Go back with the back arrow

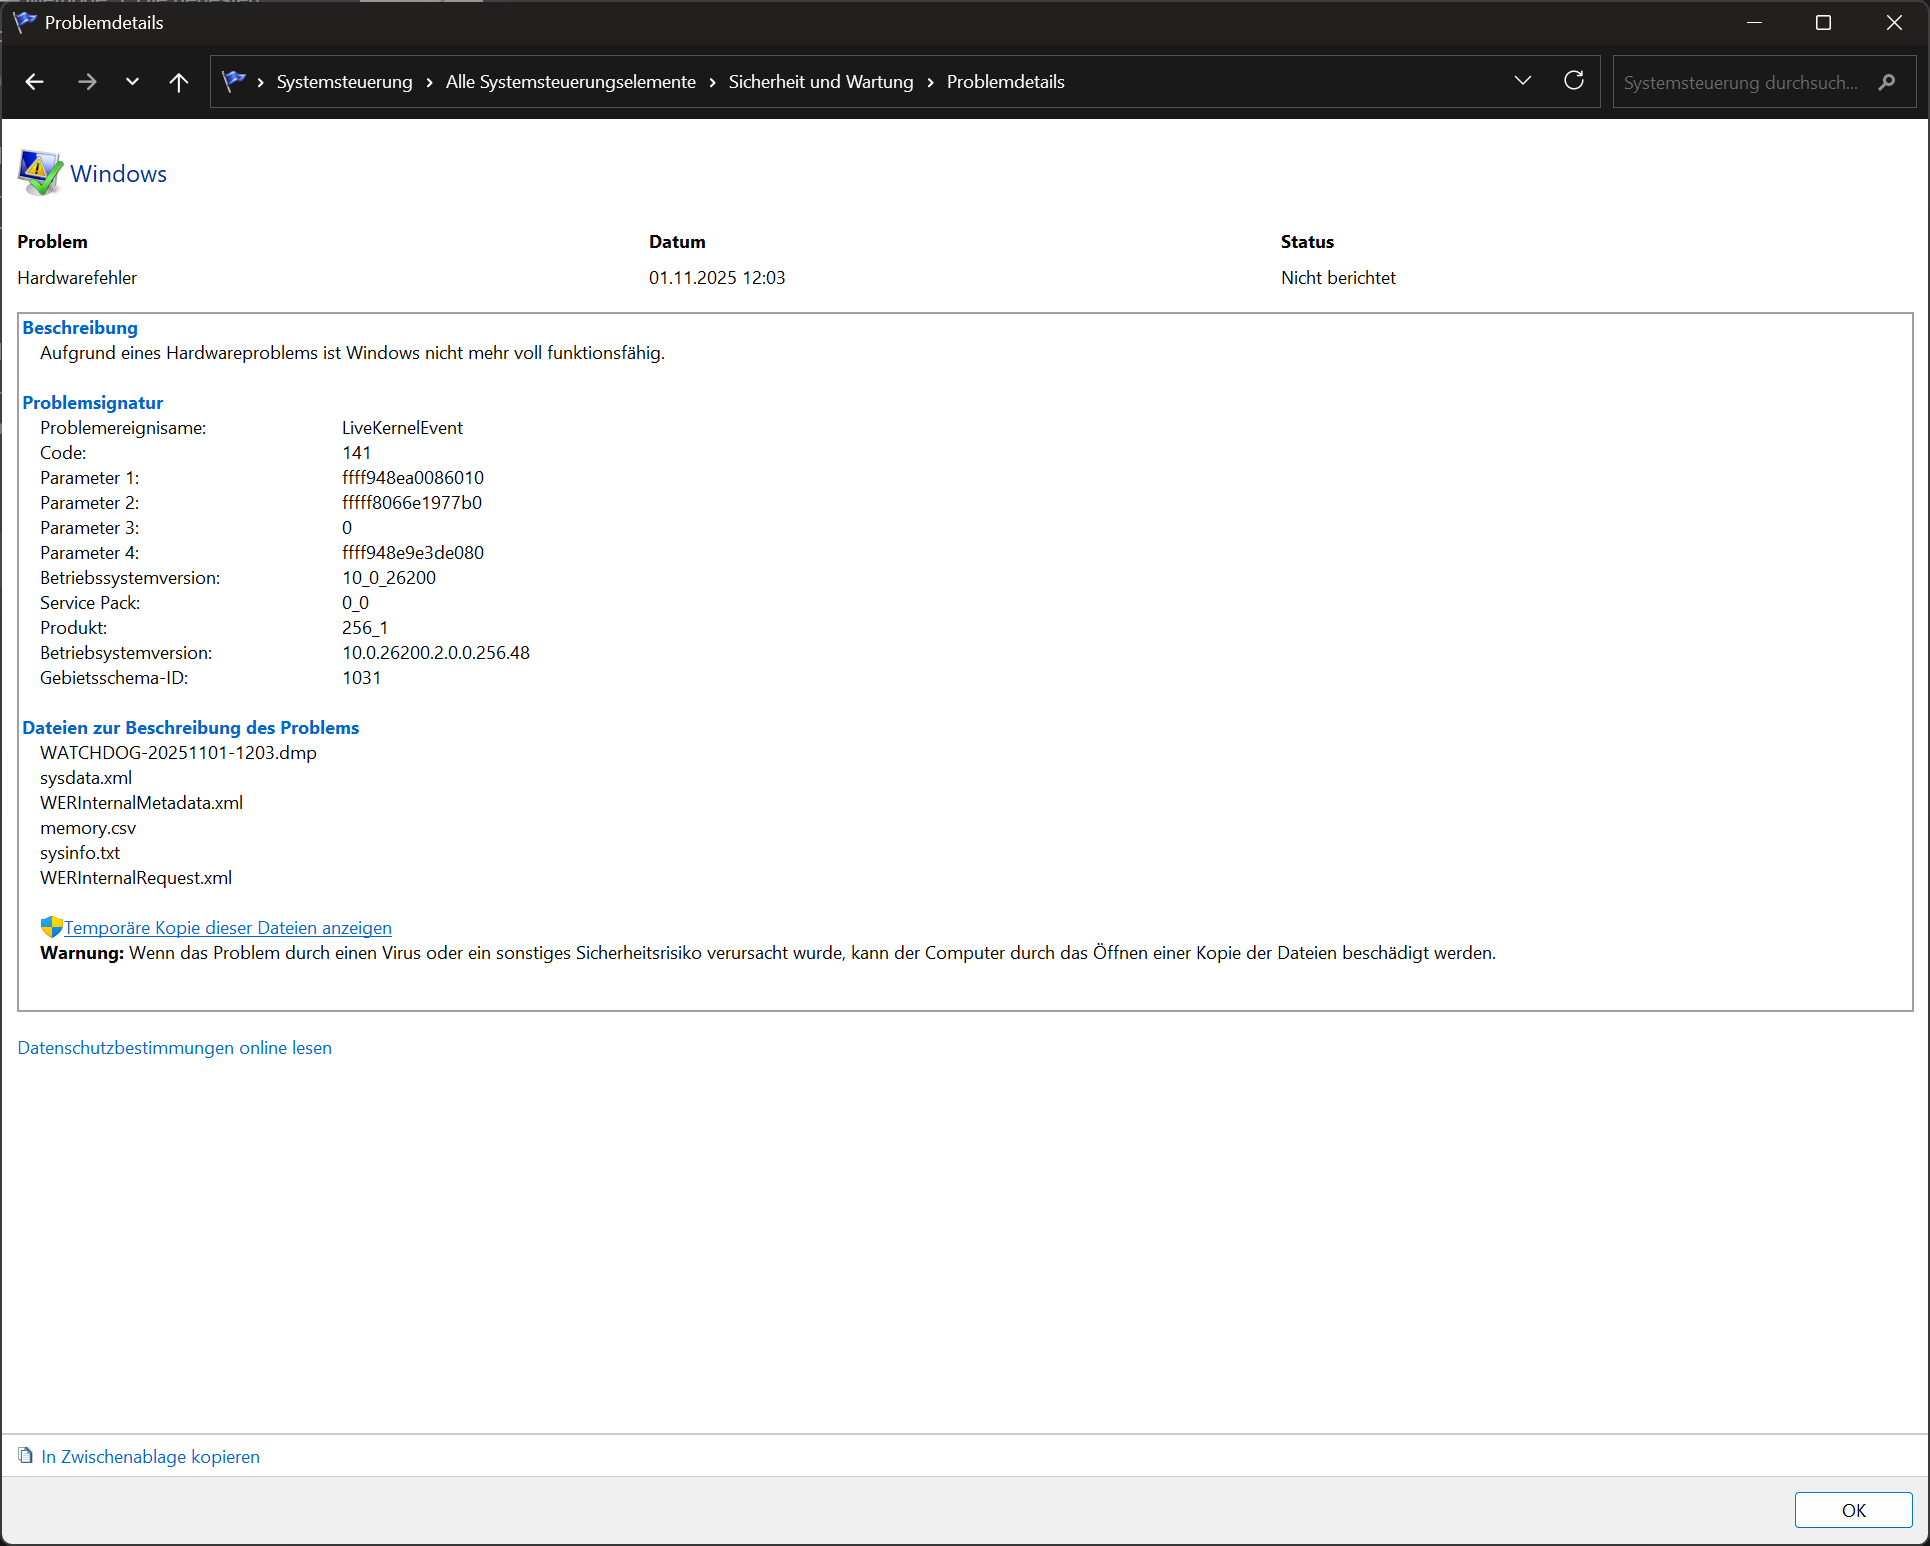(34, 82)
